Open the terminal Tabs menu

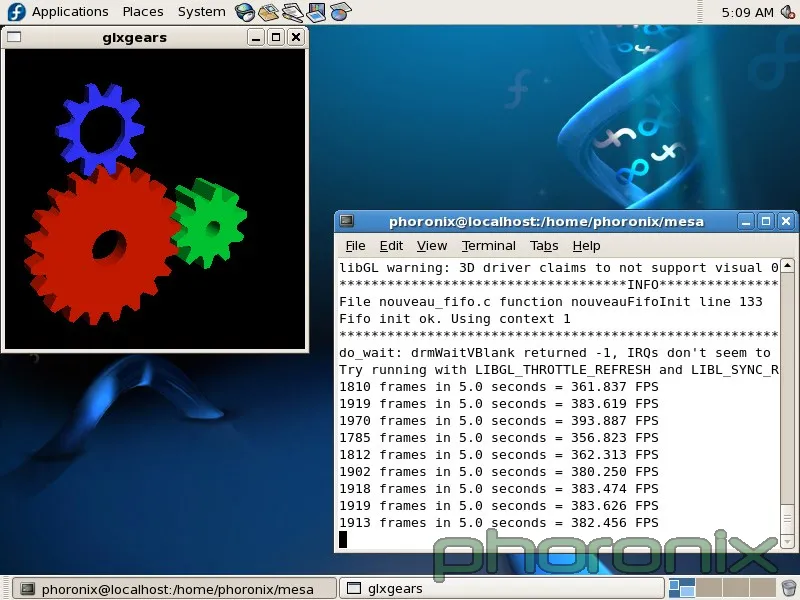544,246
